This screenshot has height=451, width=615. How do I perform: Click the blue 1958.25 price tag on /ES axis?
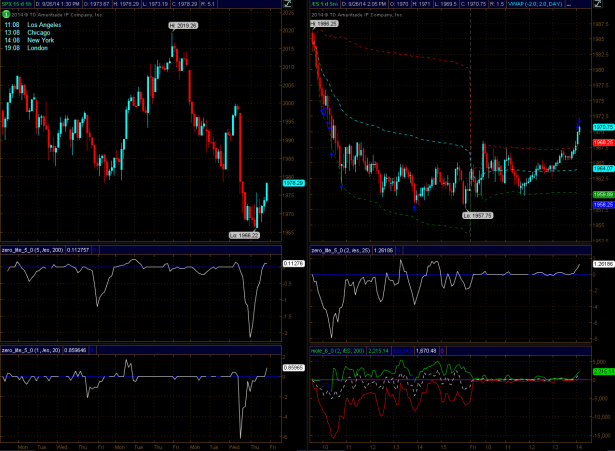(604, 205)
